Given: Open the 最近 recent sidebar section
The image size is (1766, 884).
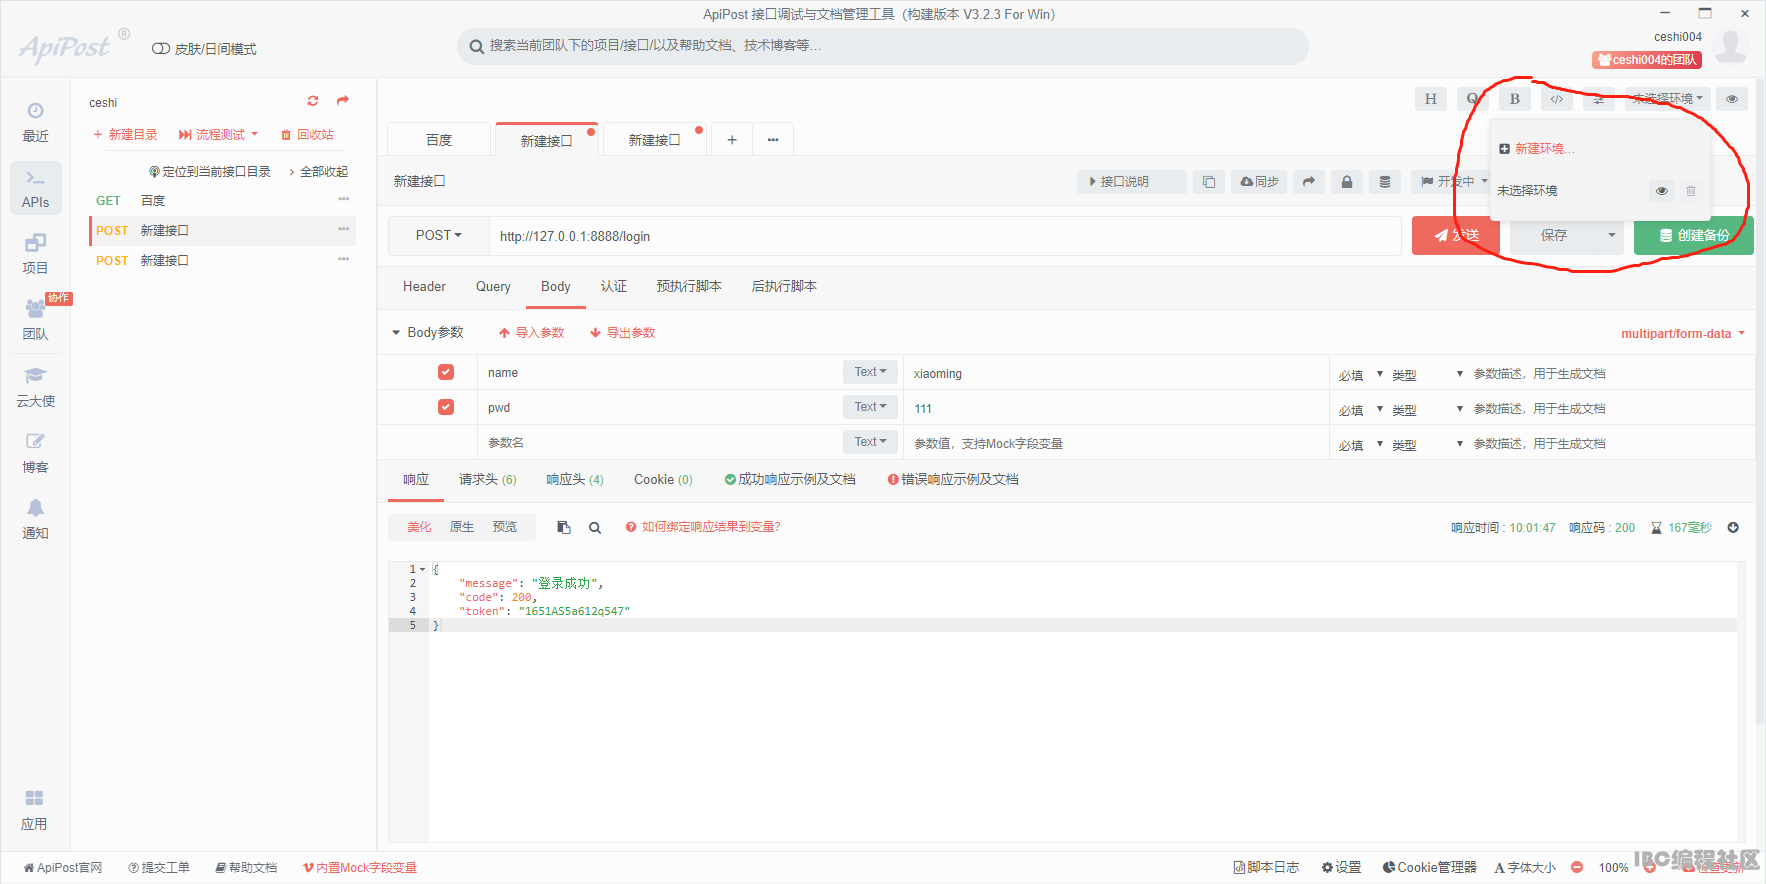Looking at the screenshot, I should click(35, 122).
